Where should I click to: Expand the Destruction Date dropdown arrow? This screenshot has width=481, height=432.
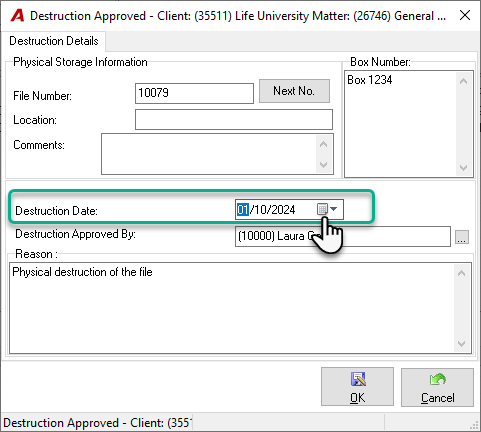tap(334, 209)
